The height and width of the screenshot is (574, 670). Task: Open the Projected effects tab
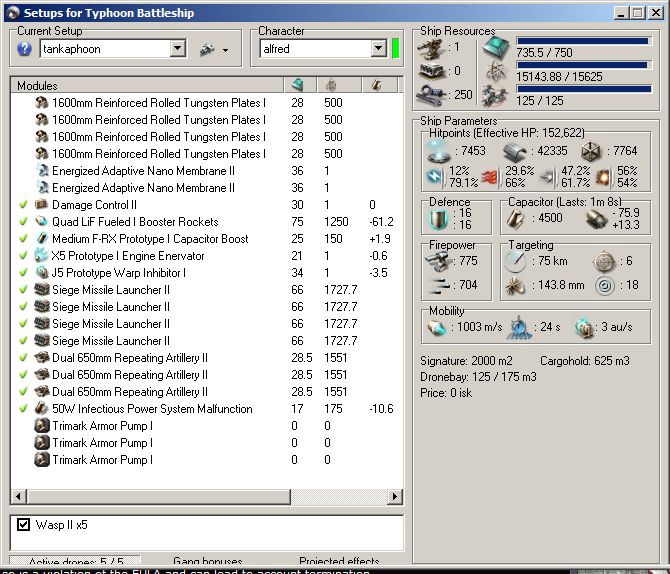click(x=339, y=560)
